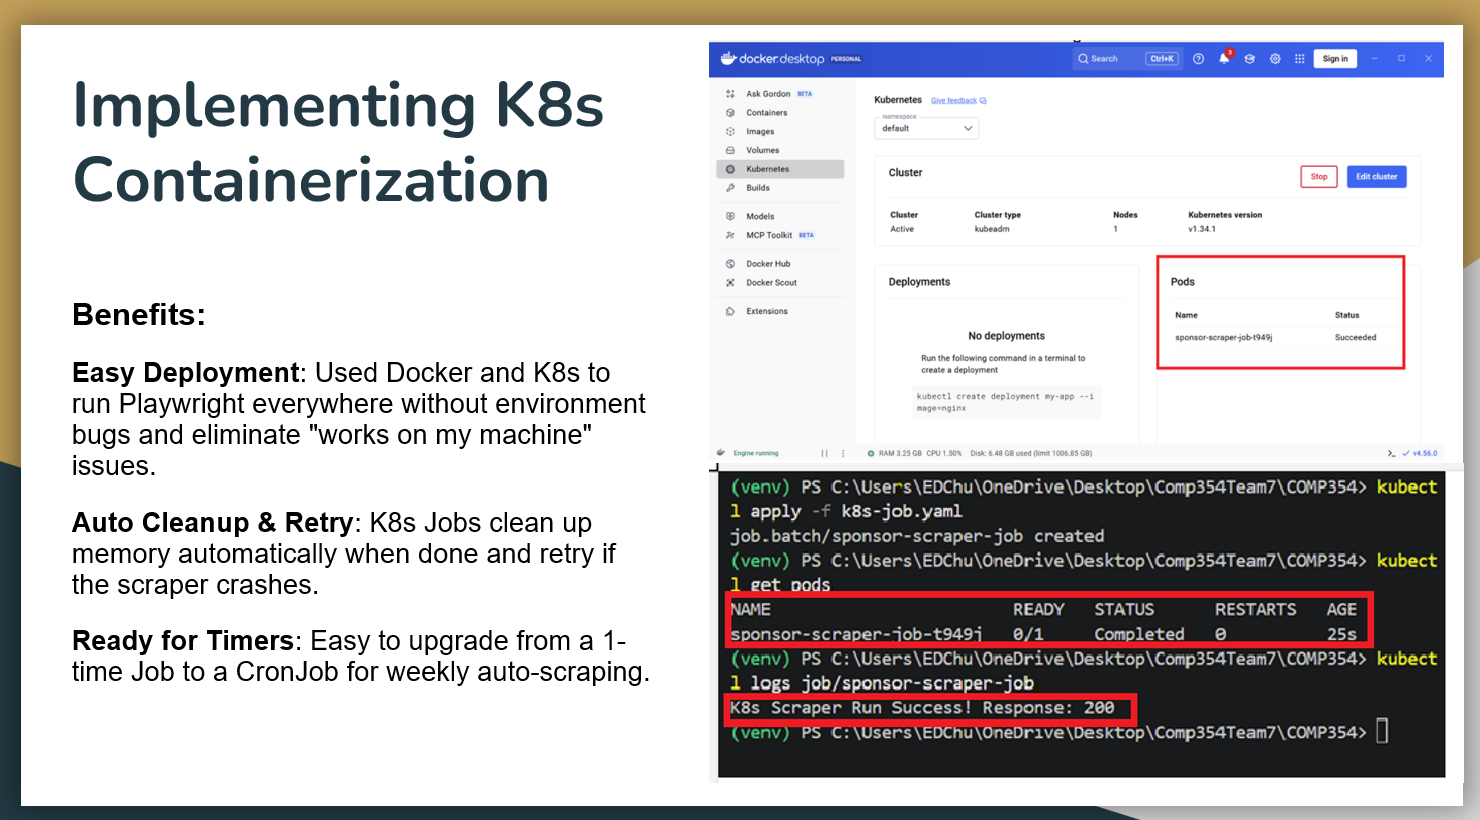Image resolution: width=1480 pixels, height=820 pixels.
Task: Click the Ask Gordon sidebar icon
Action: 730,94
